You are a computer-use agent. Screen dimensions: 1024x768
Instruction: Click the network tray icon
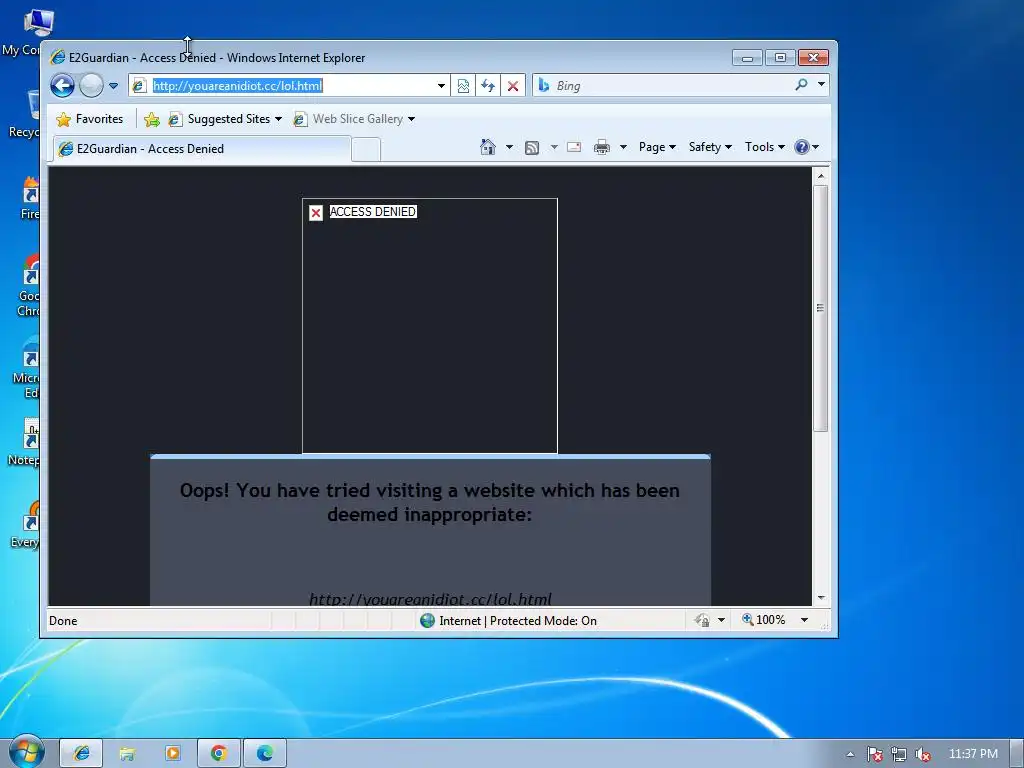899,754
